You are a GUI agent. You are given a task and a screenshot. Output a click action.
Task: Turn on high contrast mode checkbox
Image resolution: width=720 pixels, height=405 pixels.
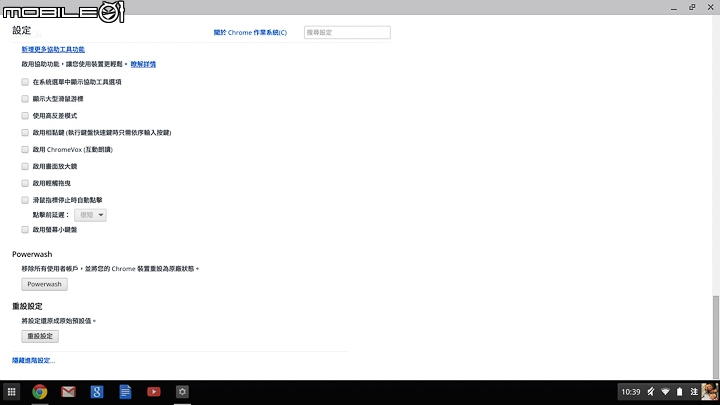tap(25, 116)
